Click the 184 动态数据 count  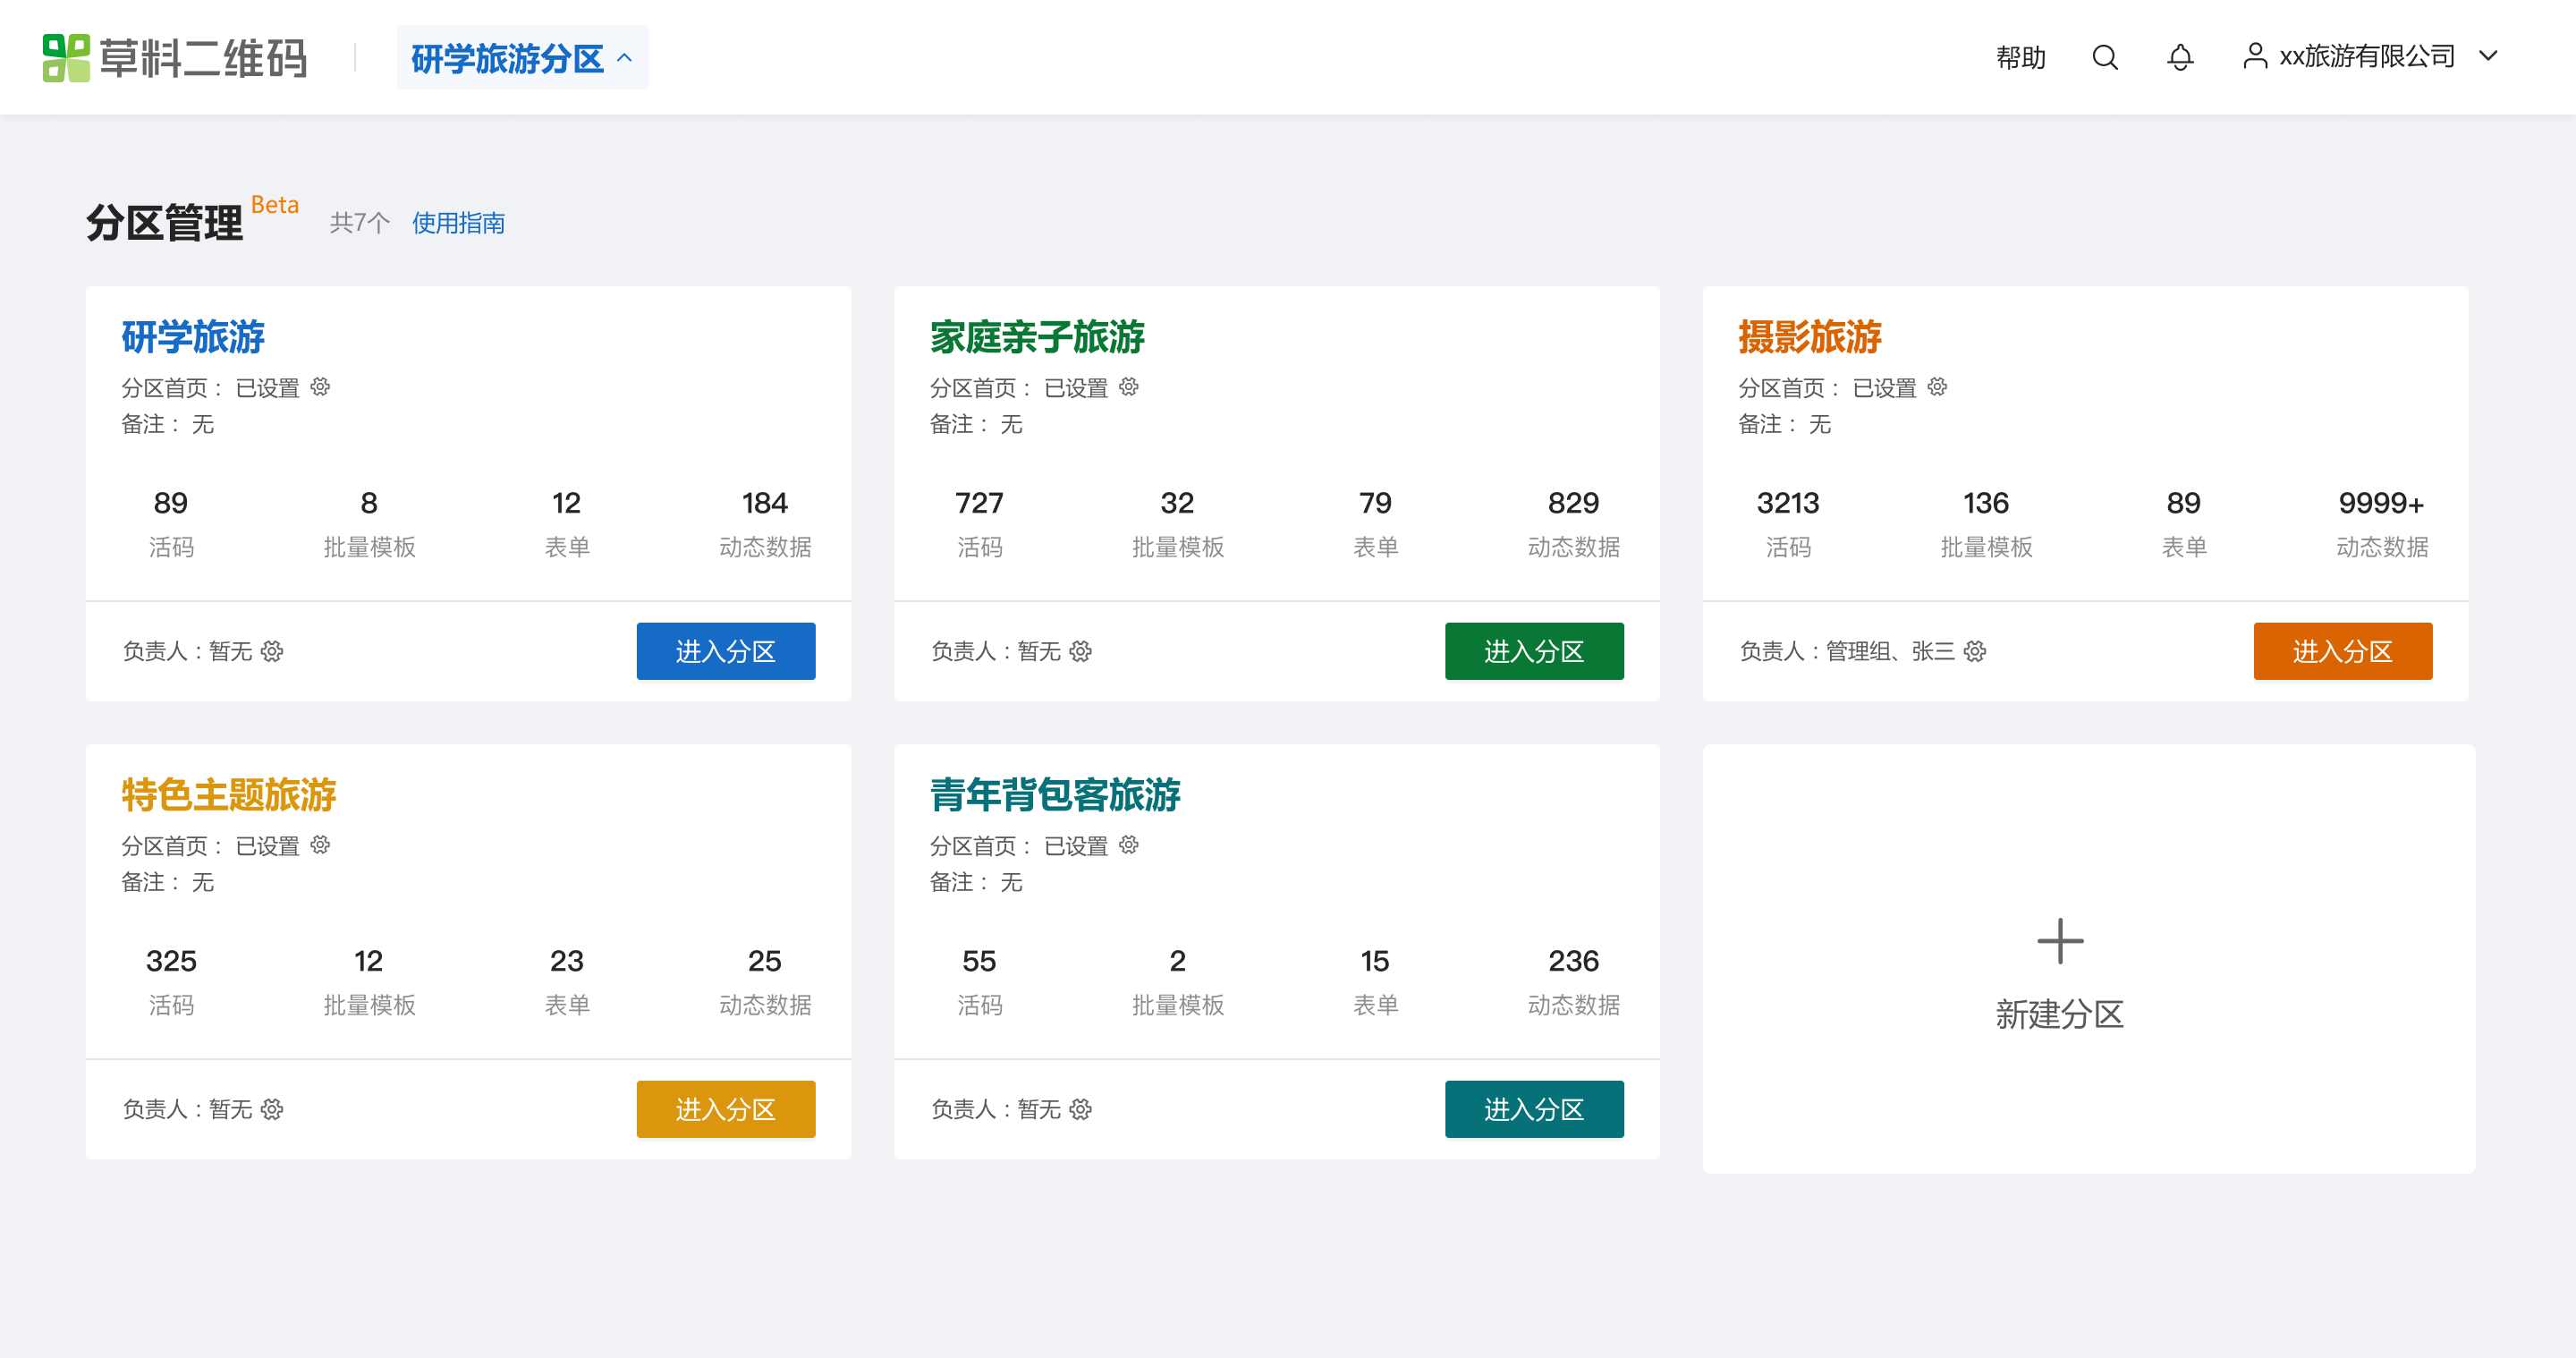(765, 503)
